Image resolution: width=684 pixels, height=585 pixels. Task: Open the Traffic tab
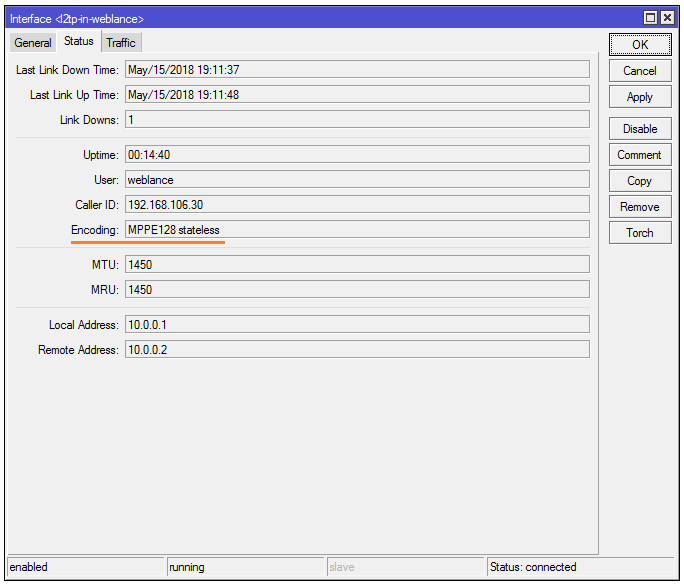point(121,43)
